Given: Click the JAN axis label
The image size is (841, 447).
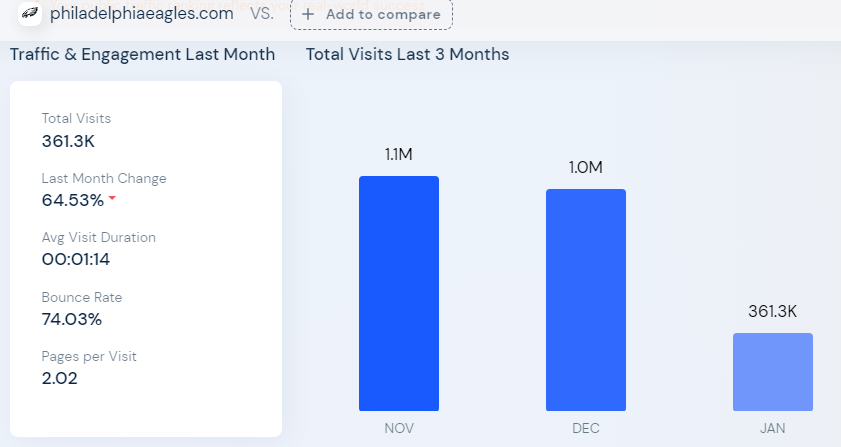Looking at the screenshot, I should [772, 428].
